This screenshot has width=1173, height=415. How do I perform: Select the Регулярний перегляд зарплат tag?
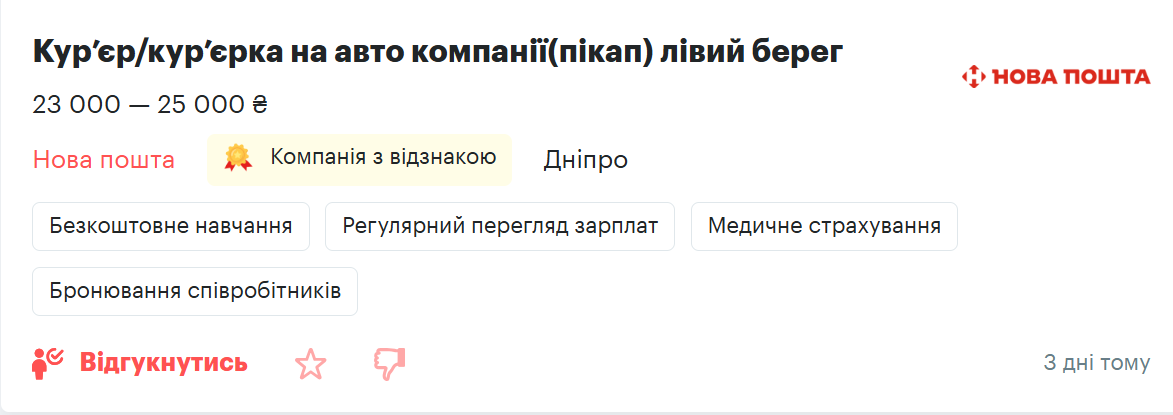tap(500, 226)
